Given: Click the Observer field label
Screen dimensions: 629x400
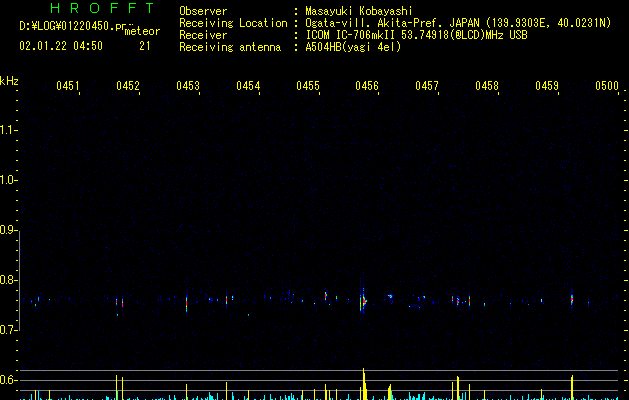Looking at the screenshot, I should click(203, 11).
